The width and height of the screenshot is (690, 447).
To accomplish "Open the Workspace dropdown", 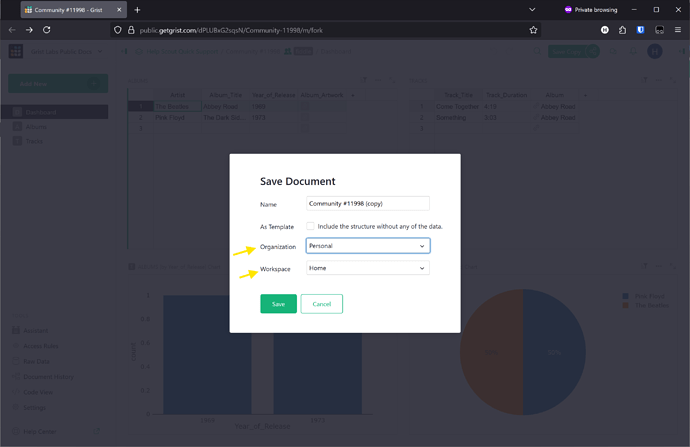I will tap(367, 268).
